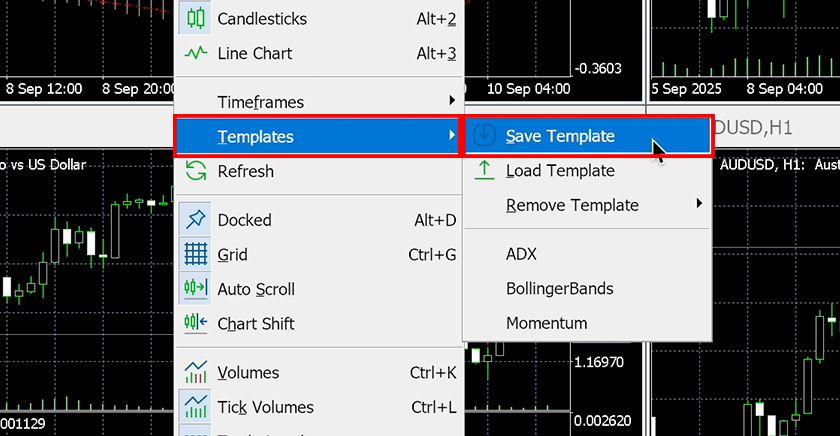Click the Auto Scroll icon
Image resolution: width=840 pixels, height=436 pixels.
(196, 289)
